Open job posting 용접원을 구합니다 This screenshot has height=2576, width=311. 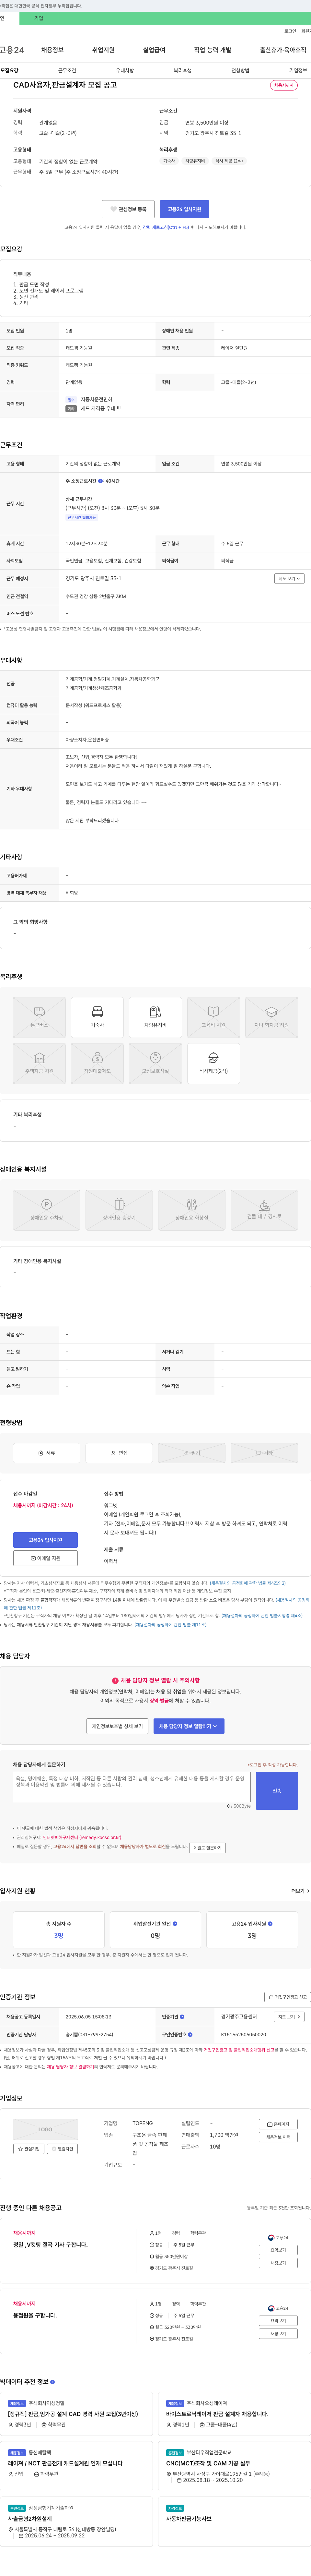[35, 2315]
